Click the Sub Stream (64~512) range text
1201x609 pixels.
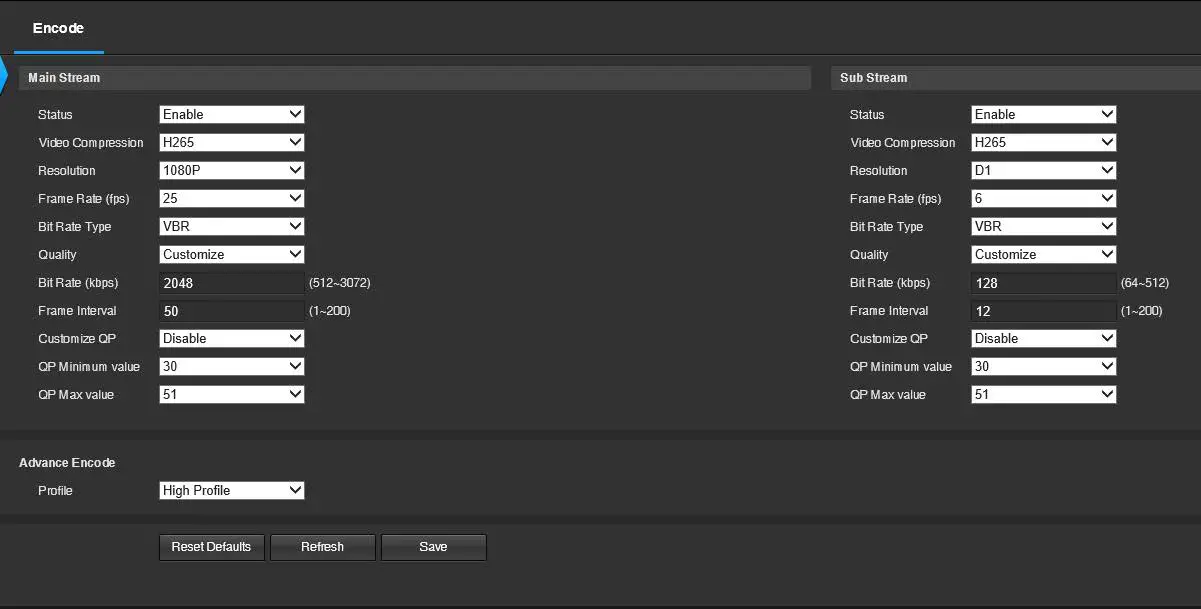click(1145, 283)
